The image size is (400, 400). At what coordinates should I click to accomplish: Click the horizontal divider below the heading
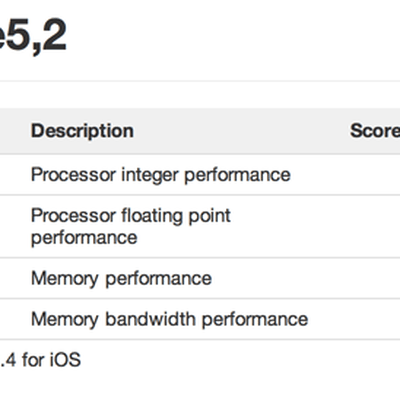pos(200,81)
